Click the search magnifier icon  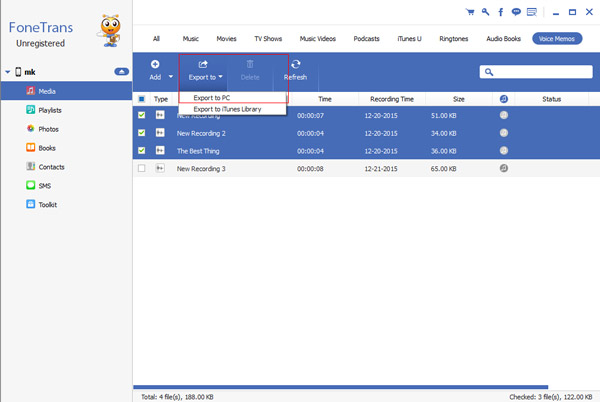(x=489, y=72)
